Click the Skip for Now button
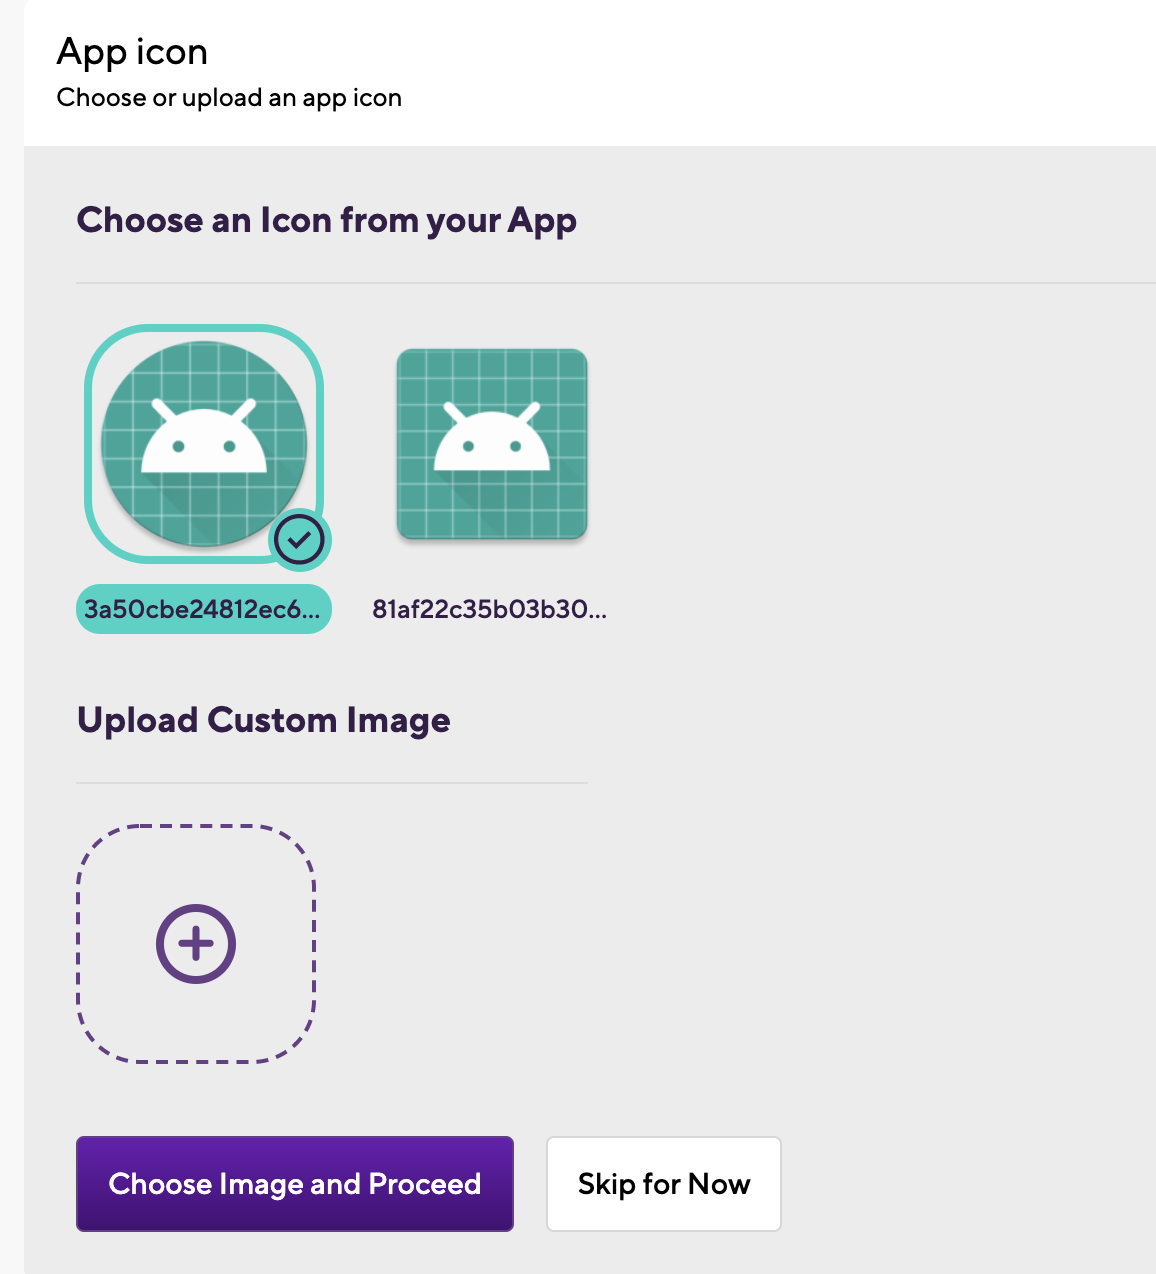1156x1274 pixels. pyautogui.click(x=664, y=1184)
